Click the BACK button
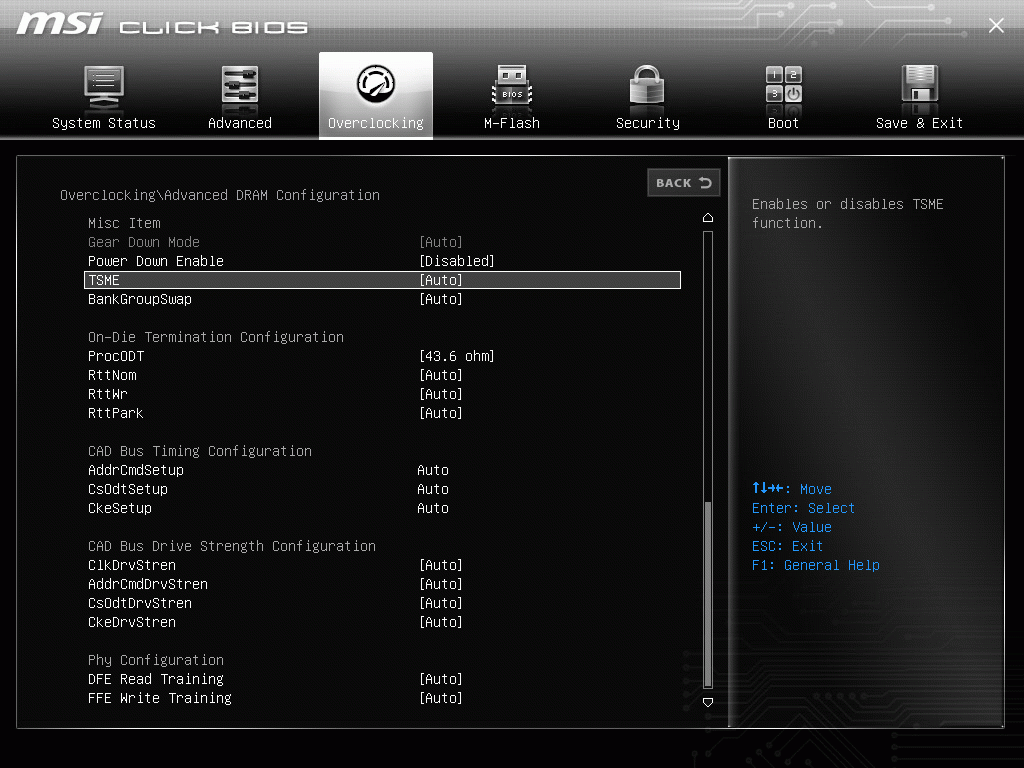The width and height of the screenshot is (1024, 768). [x=683, y=183]
